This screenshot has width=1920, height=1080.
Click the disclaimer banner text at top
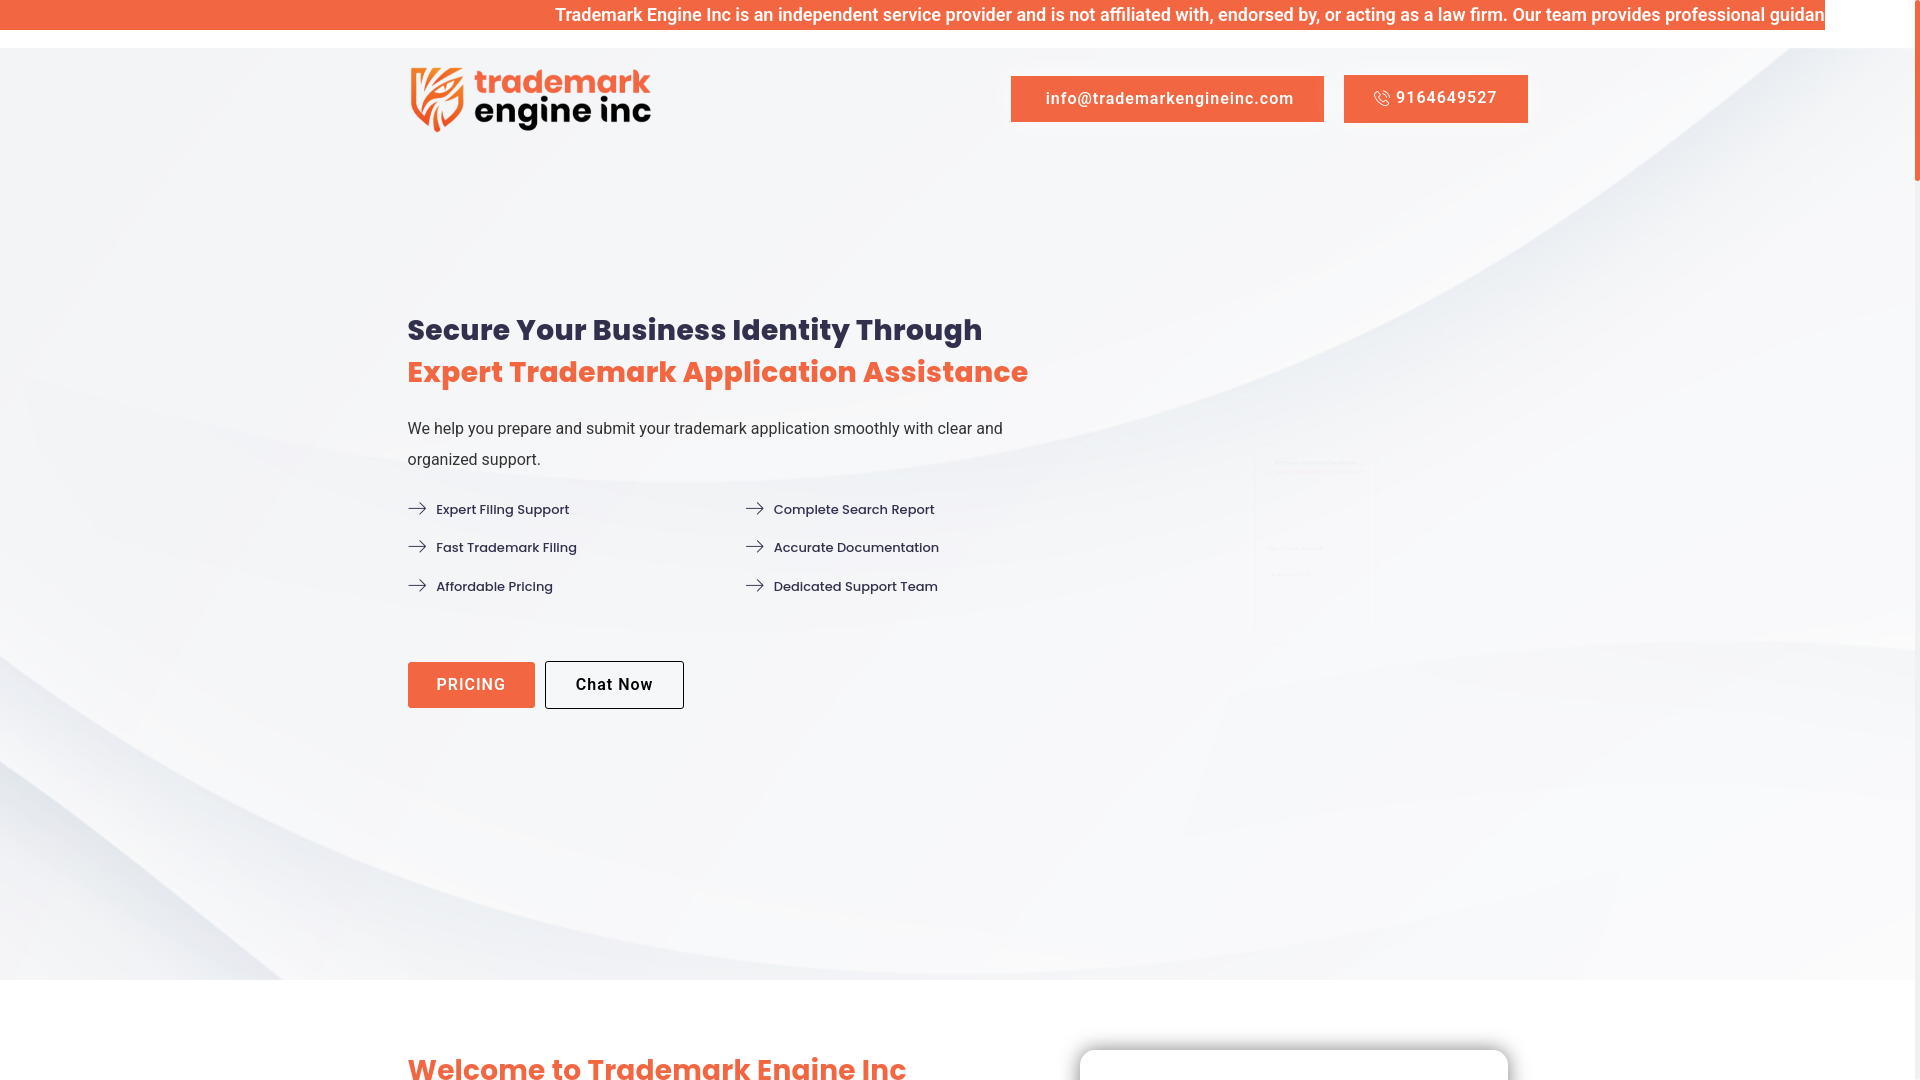click(1190, 15)
